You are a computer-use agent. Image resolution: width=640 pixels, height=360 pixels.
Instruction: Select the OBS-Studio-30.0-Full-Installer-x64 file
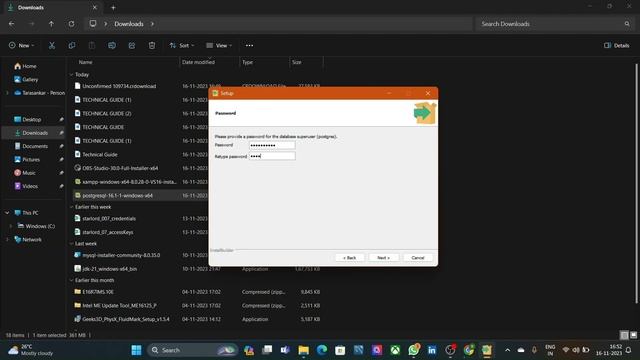[120, 168]
